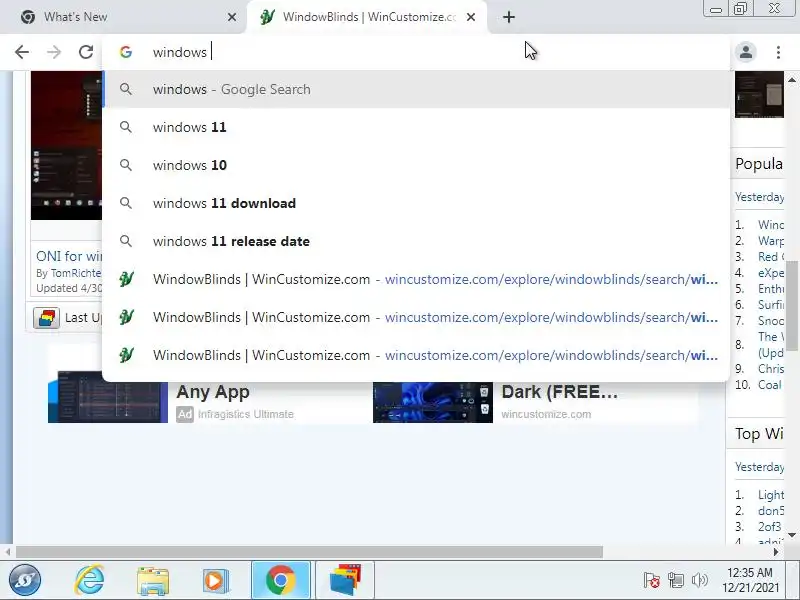The image size is (800, 600).
Task: Open the second WindowBlinds WinCustomize.com history suggestion
Action: coord(416,317)
